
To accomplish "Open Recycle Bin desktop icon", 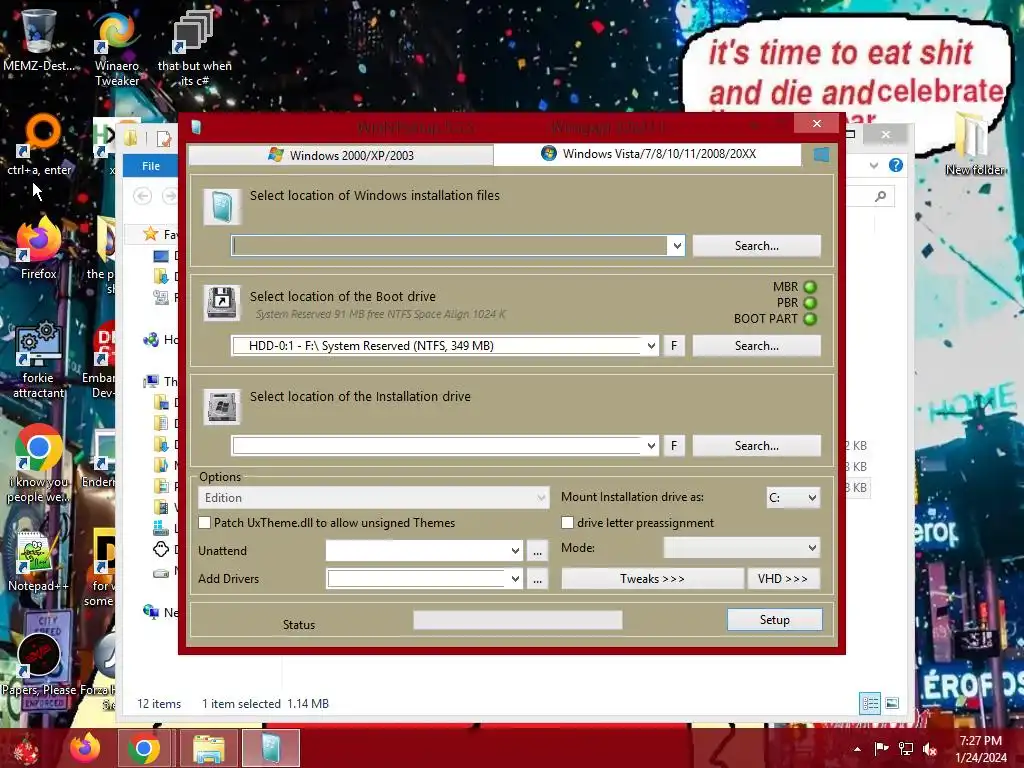I will 38,40.
